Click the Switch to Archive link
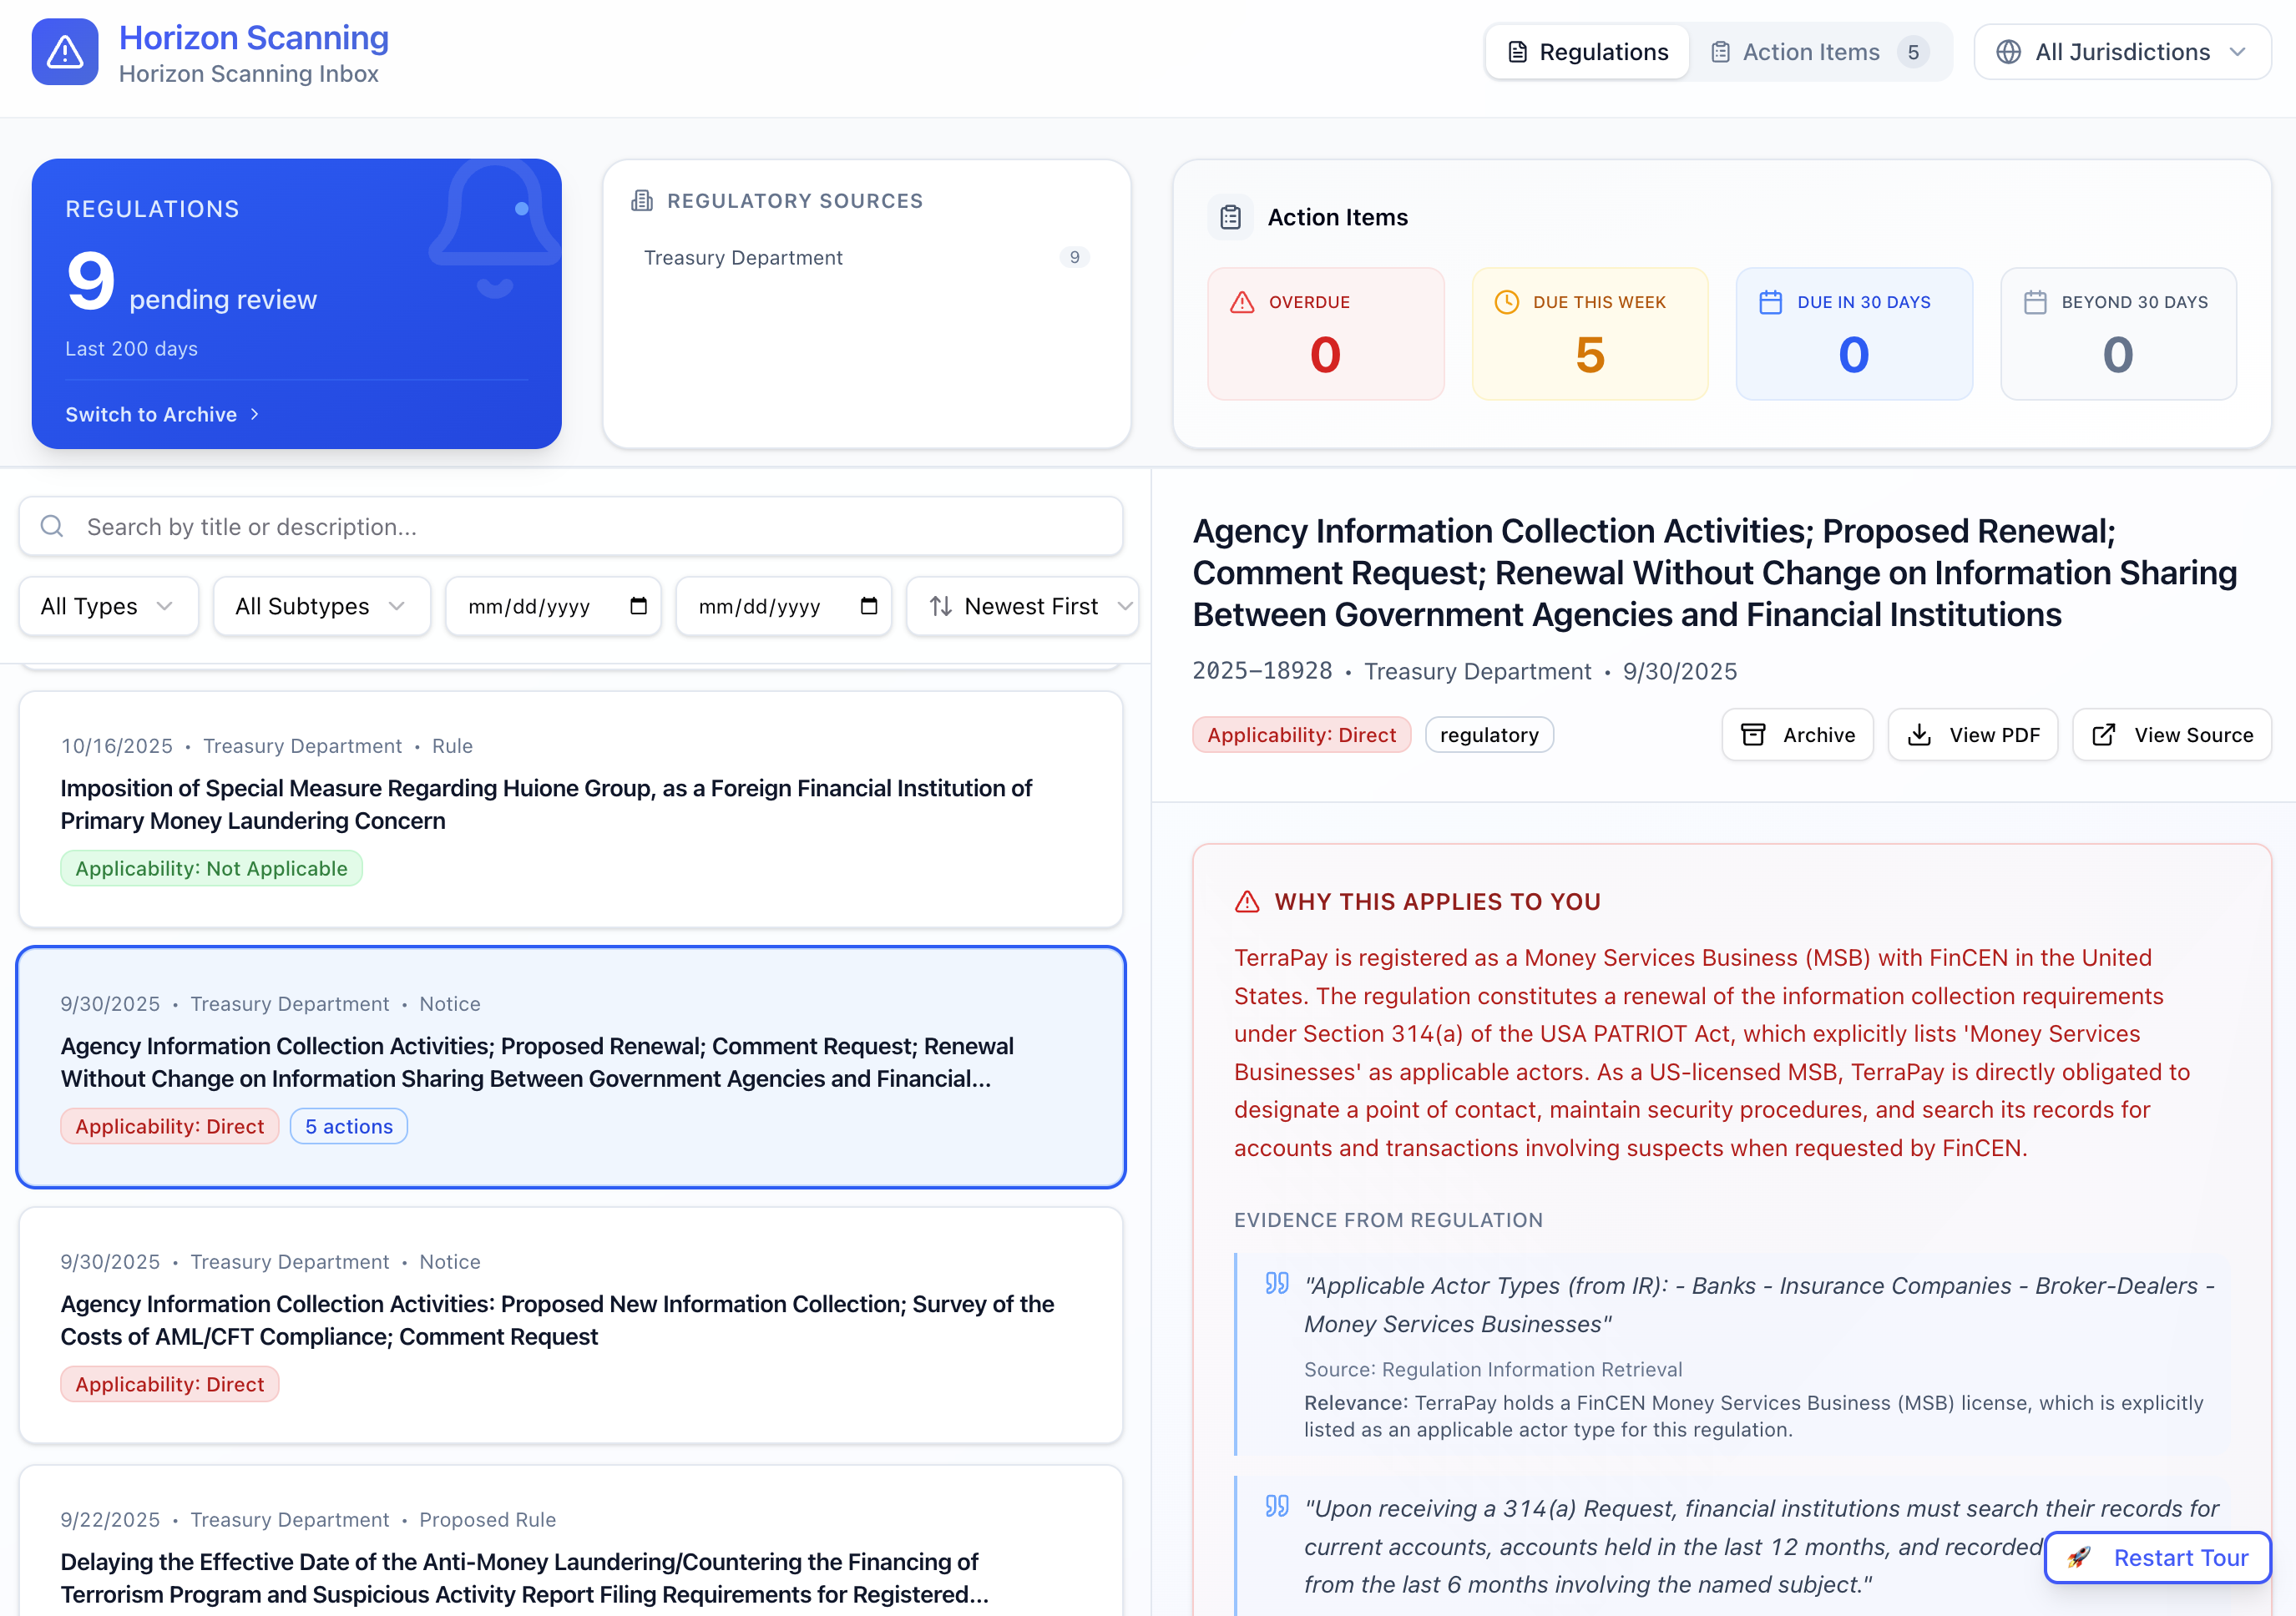 [162, 414]
